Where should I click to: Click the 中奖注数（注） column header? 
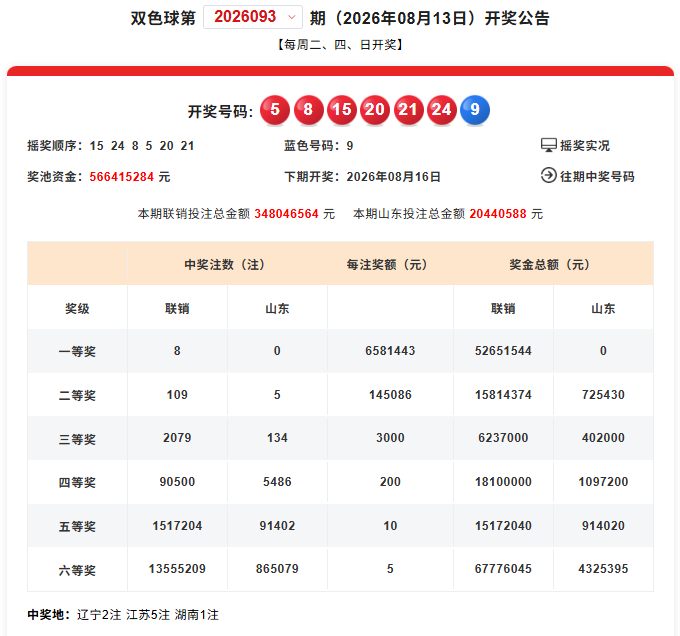pos(225,264)
